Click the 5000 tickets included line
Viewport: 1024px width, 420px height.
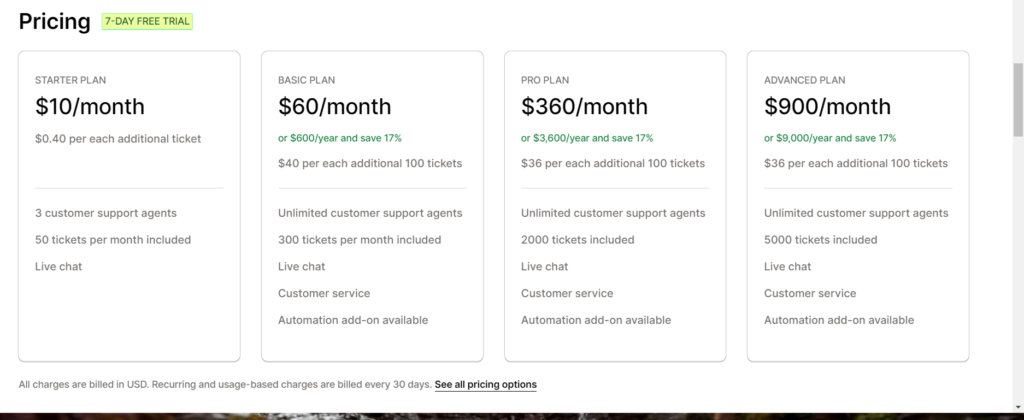[x=820, y=240]
